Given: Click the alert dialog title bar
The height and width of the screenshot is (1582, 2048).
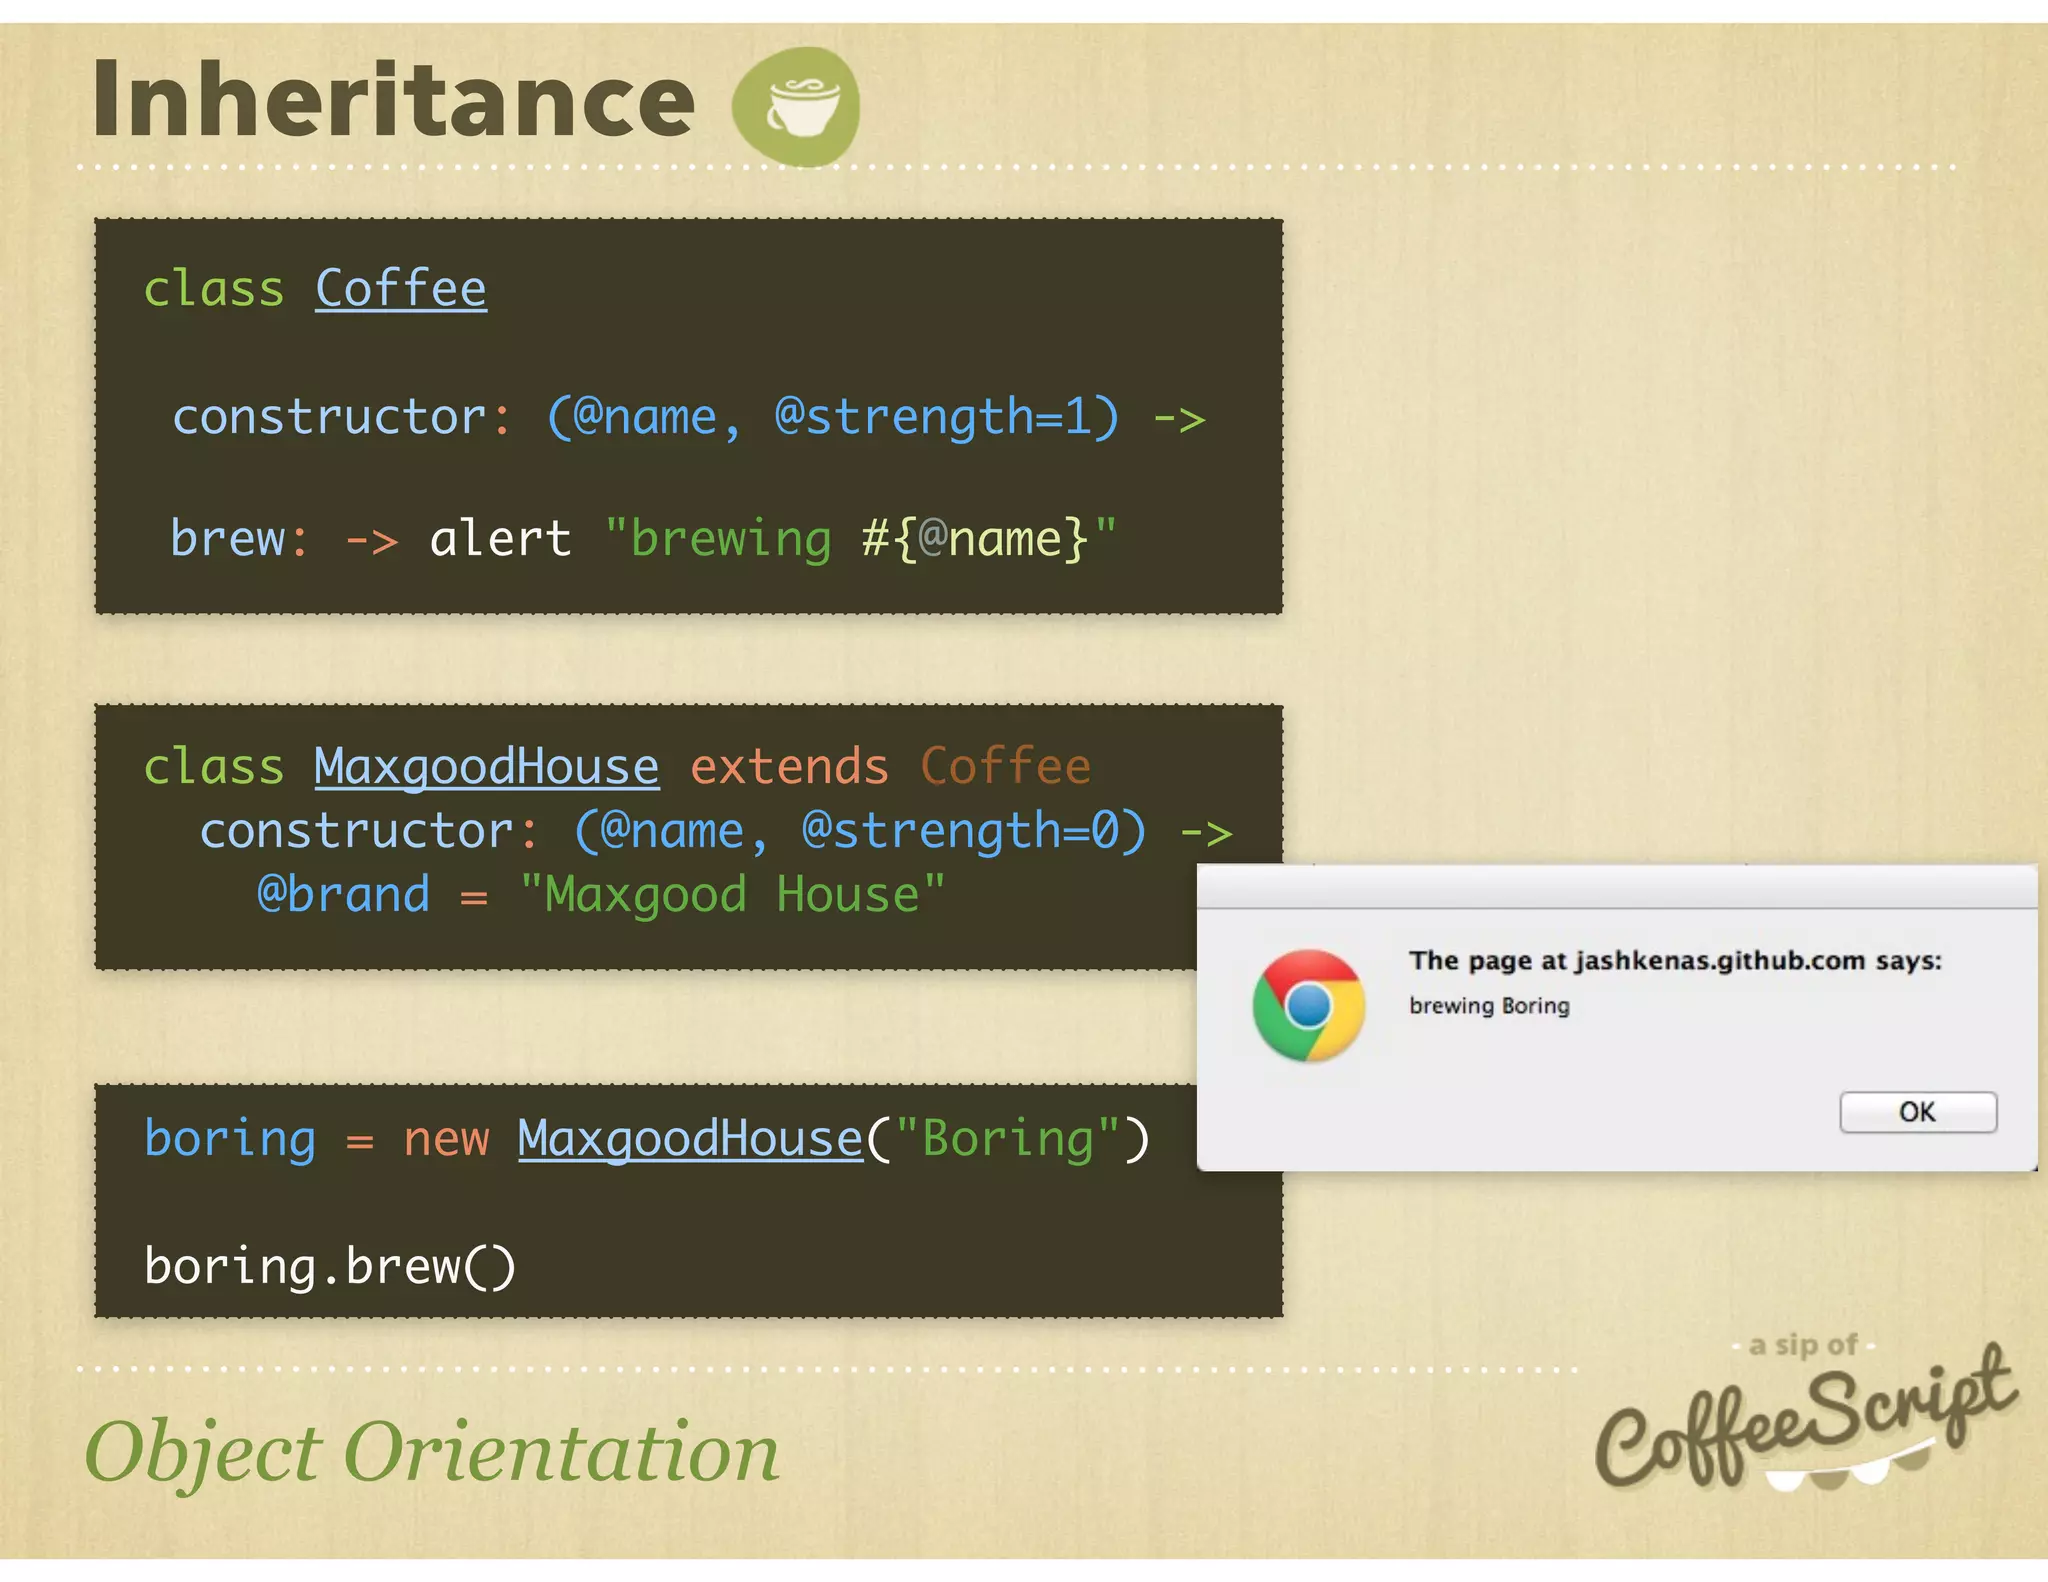Looking at the screenshot, I should [1617, 888].
